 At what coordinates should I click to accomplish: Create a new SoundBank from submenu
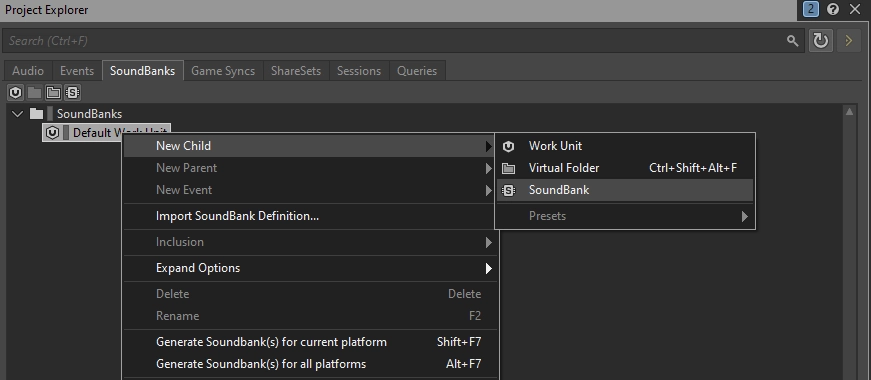pos(625,191)
